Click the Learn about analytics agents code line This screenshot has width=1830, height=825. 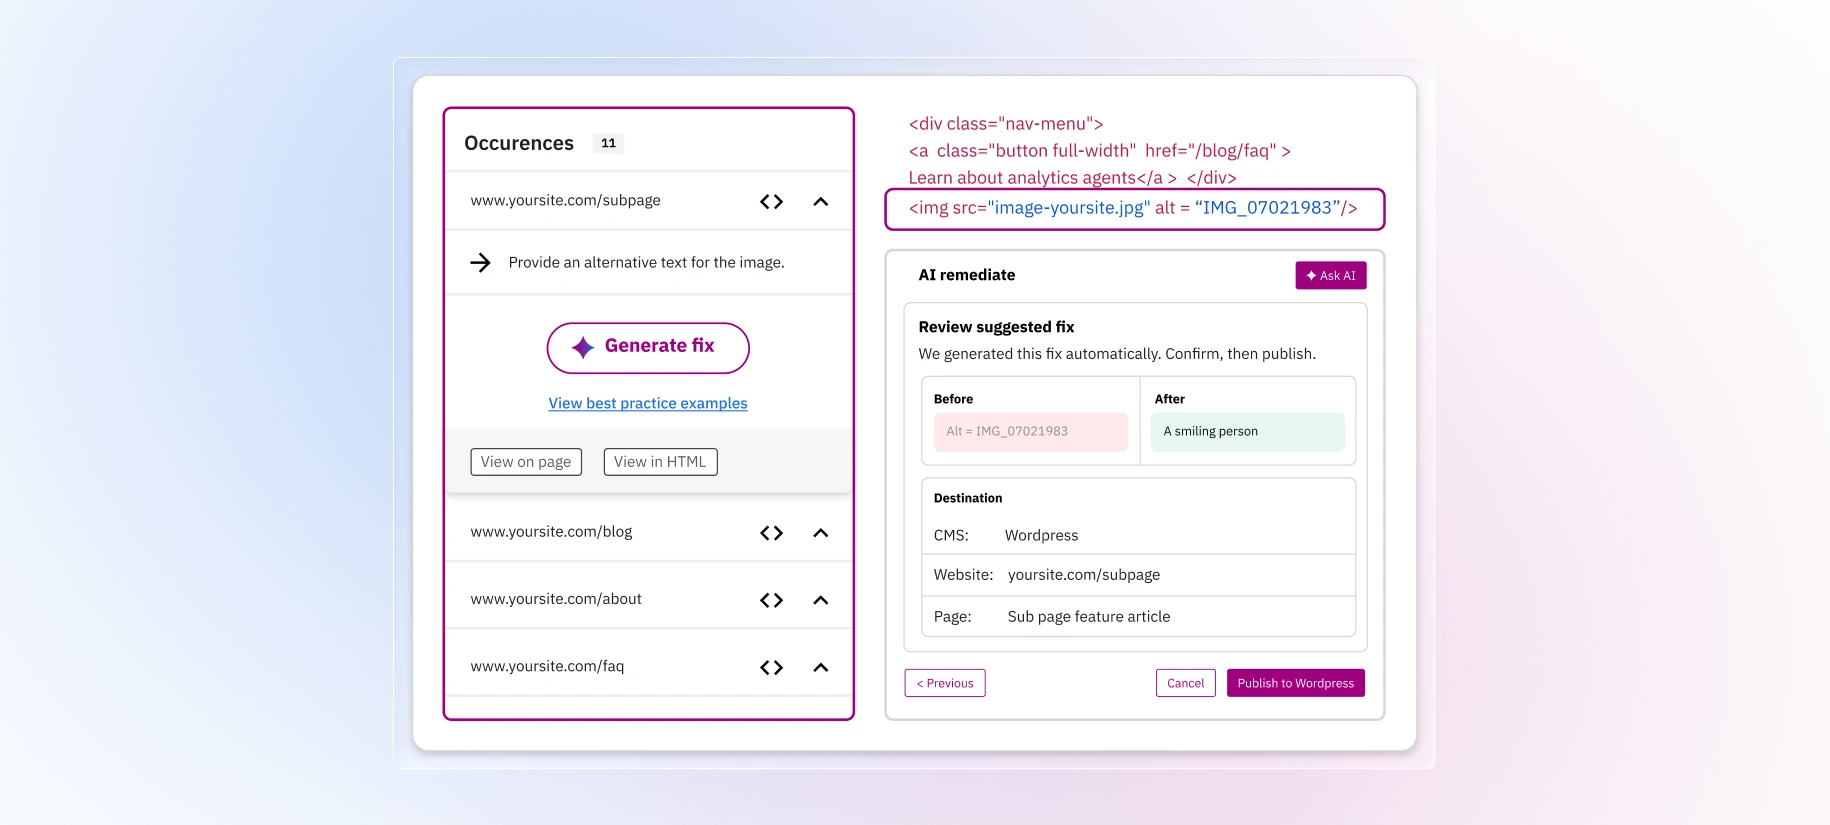tap(1072, 178)
